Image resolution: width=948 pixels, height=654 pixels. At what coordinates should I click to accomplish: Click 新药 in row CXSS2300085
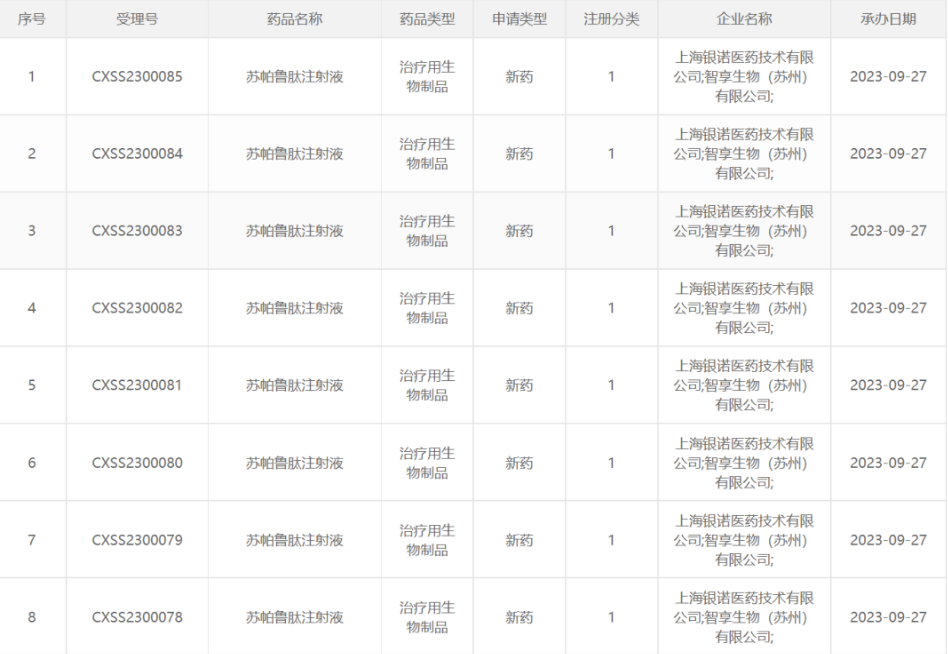pos(519,77)
